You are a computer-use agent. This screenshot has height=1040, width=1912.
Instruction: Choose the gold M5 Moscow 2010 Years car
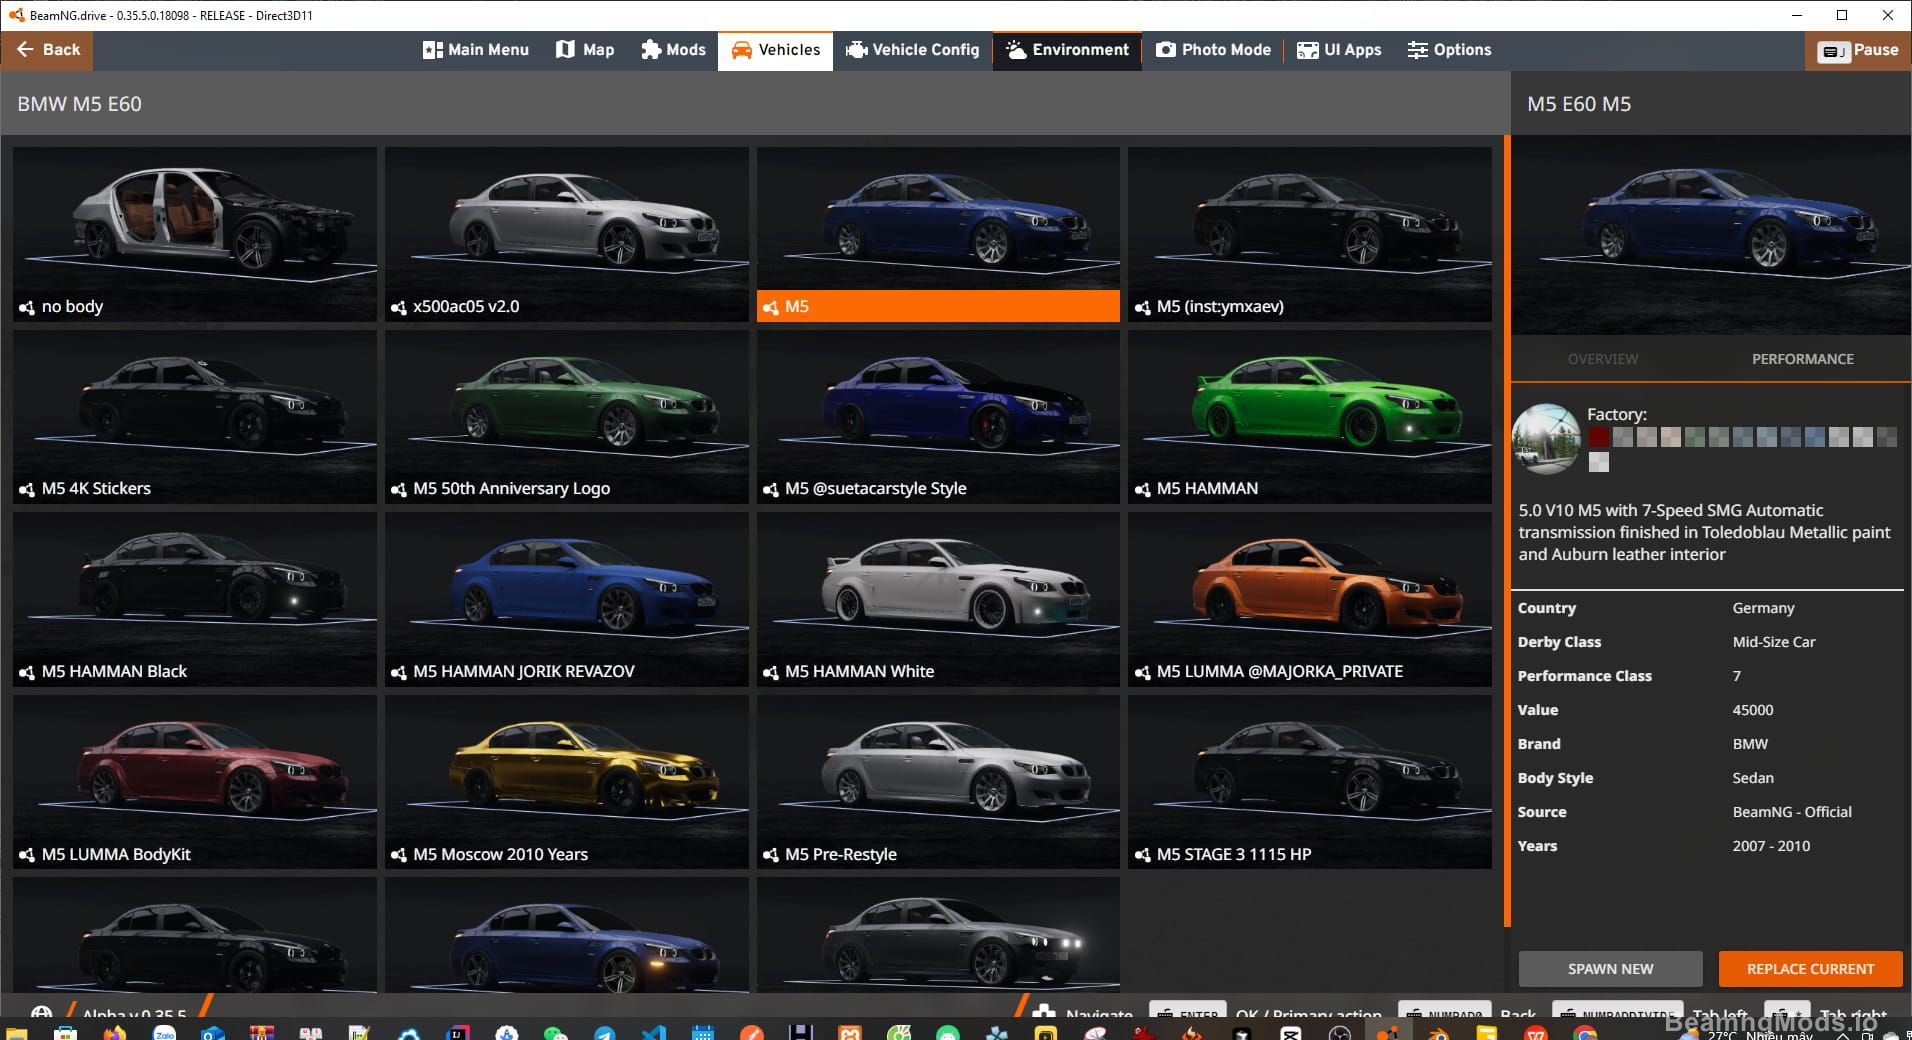tap(566, 782)
